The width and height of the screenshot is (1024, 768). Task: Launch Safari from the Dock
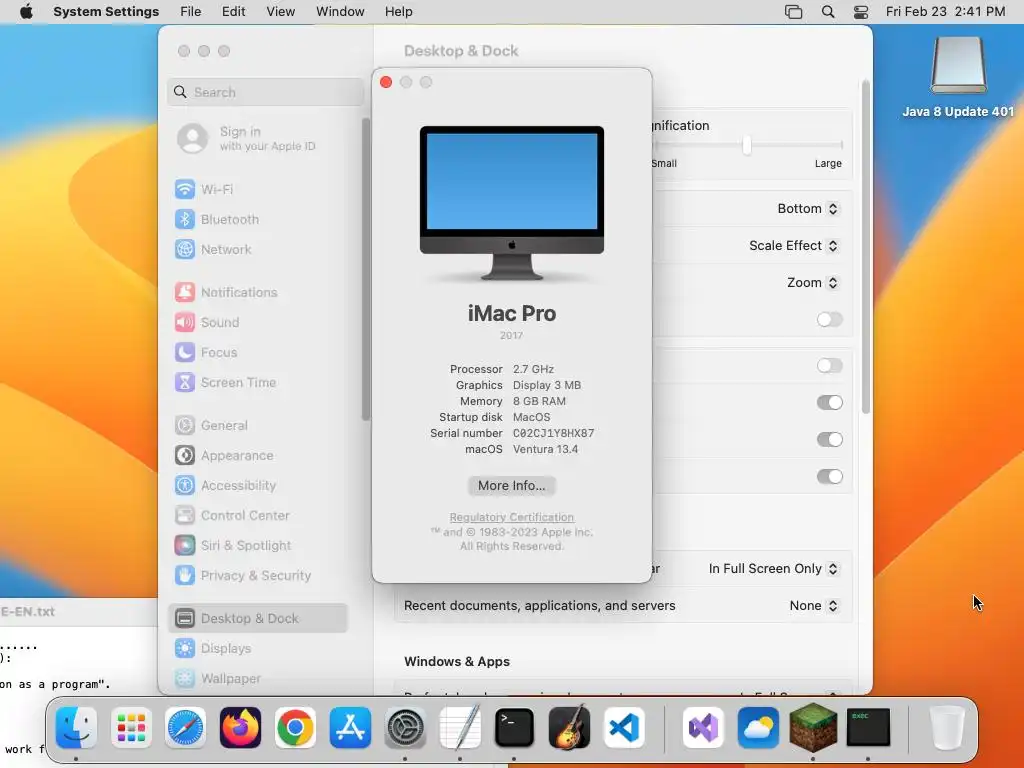pos(185,728)
